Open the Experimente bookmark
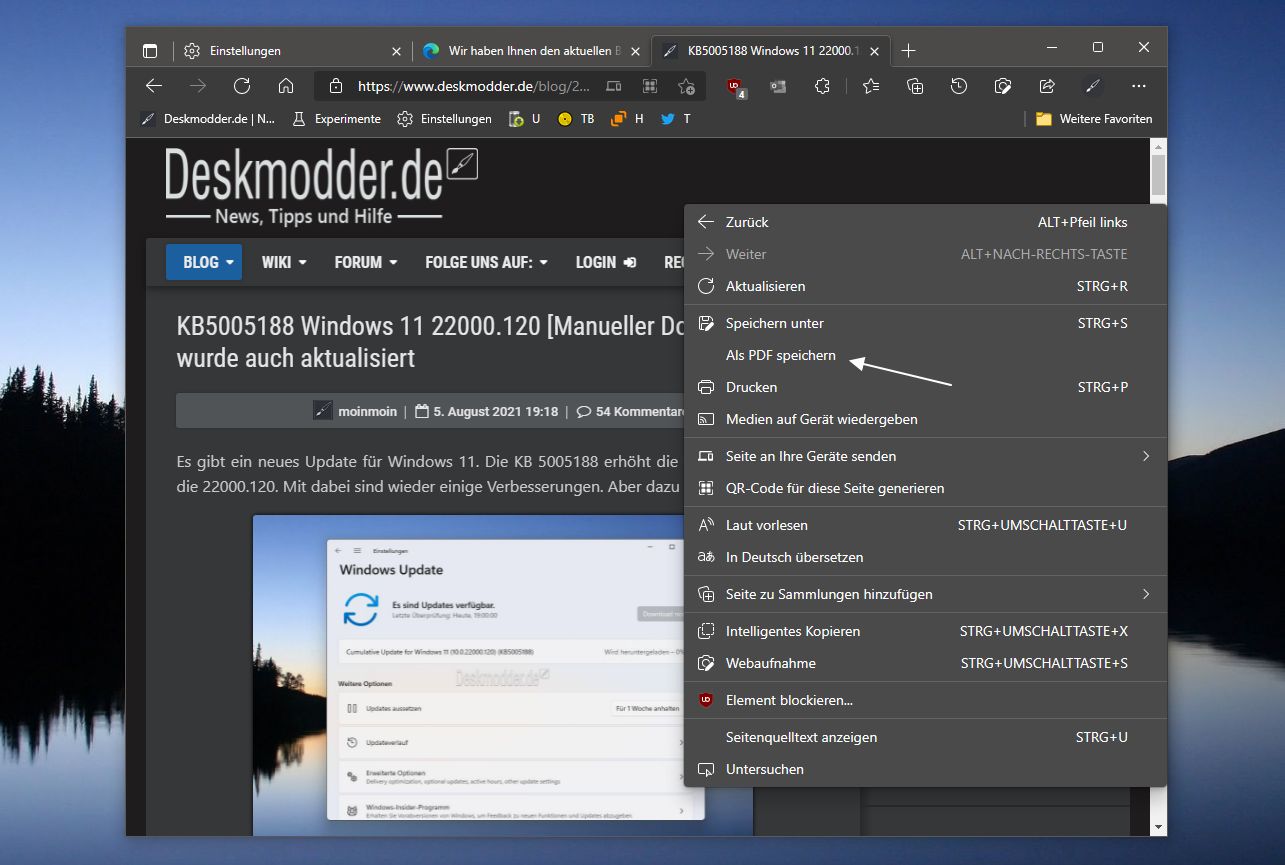 click(336, 119)
